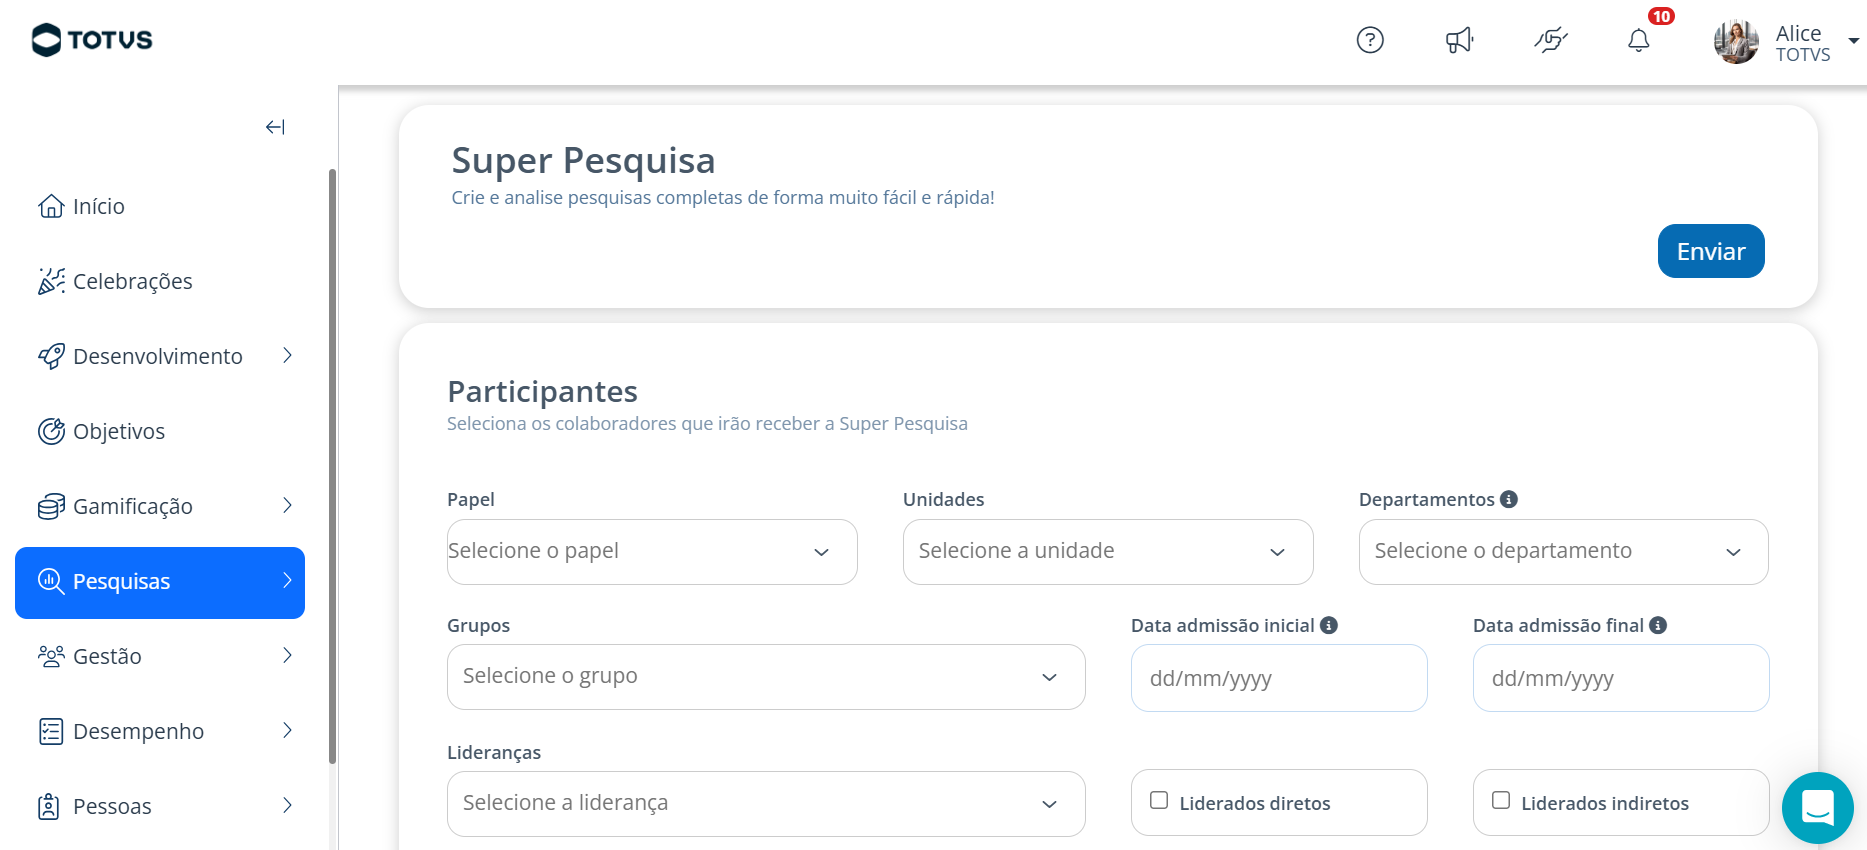Click the handshake icon in header
Image resolution: width=1867 pixels, height=850 pixels.
coord(1551,40)
